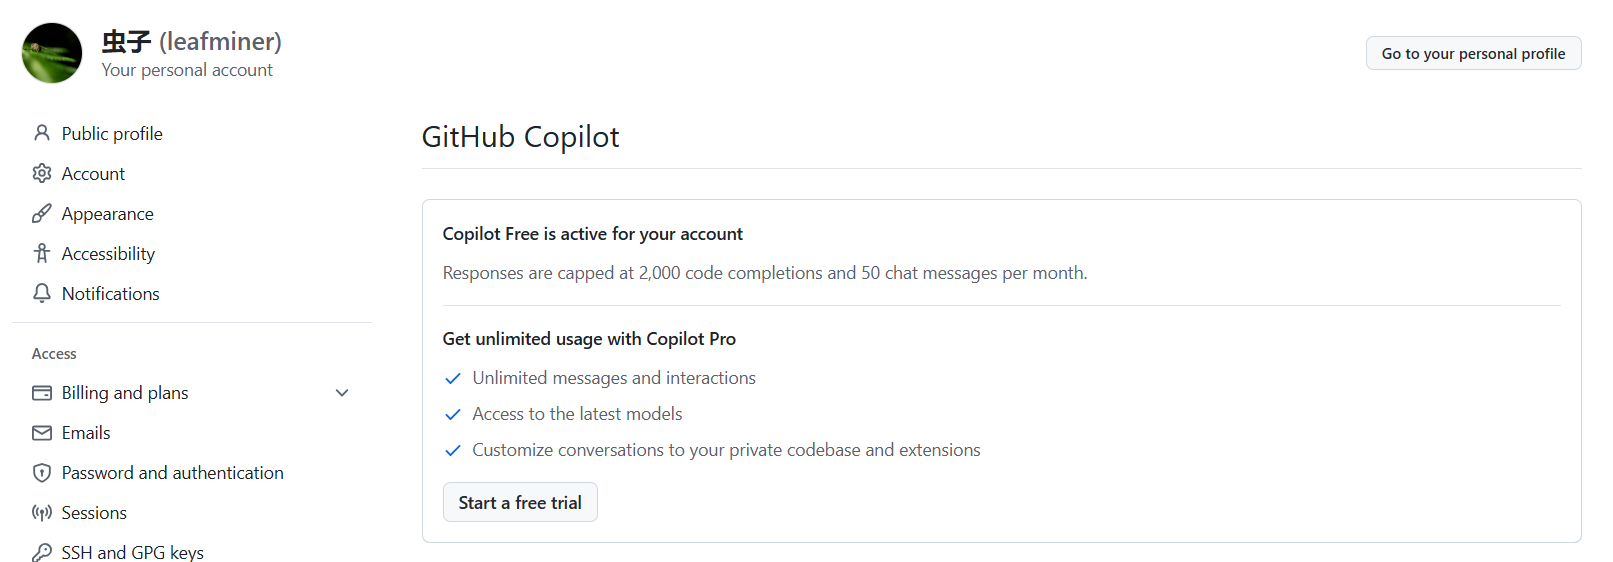This screenshot has width=1613, height=562.
Task: Go to your personal profile
Action: pos(1473,53)
